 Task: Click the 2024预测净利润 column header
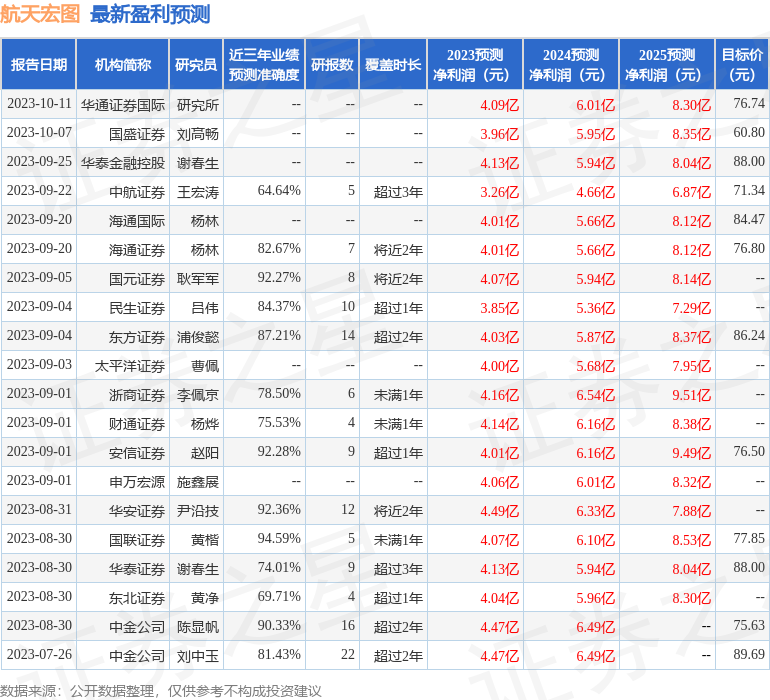[x=571, y=64]
